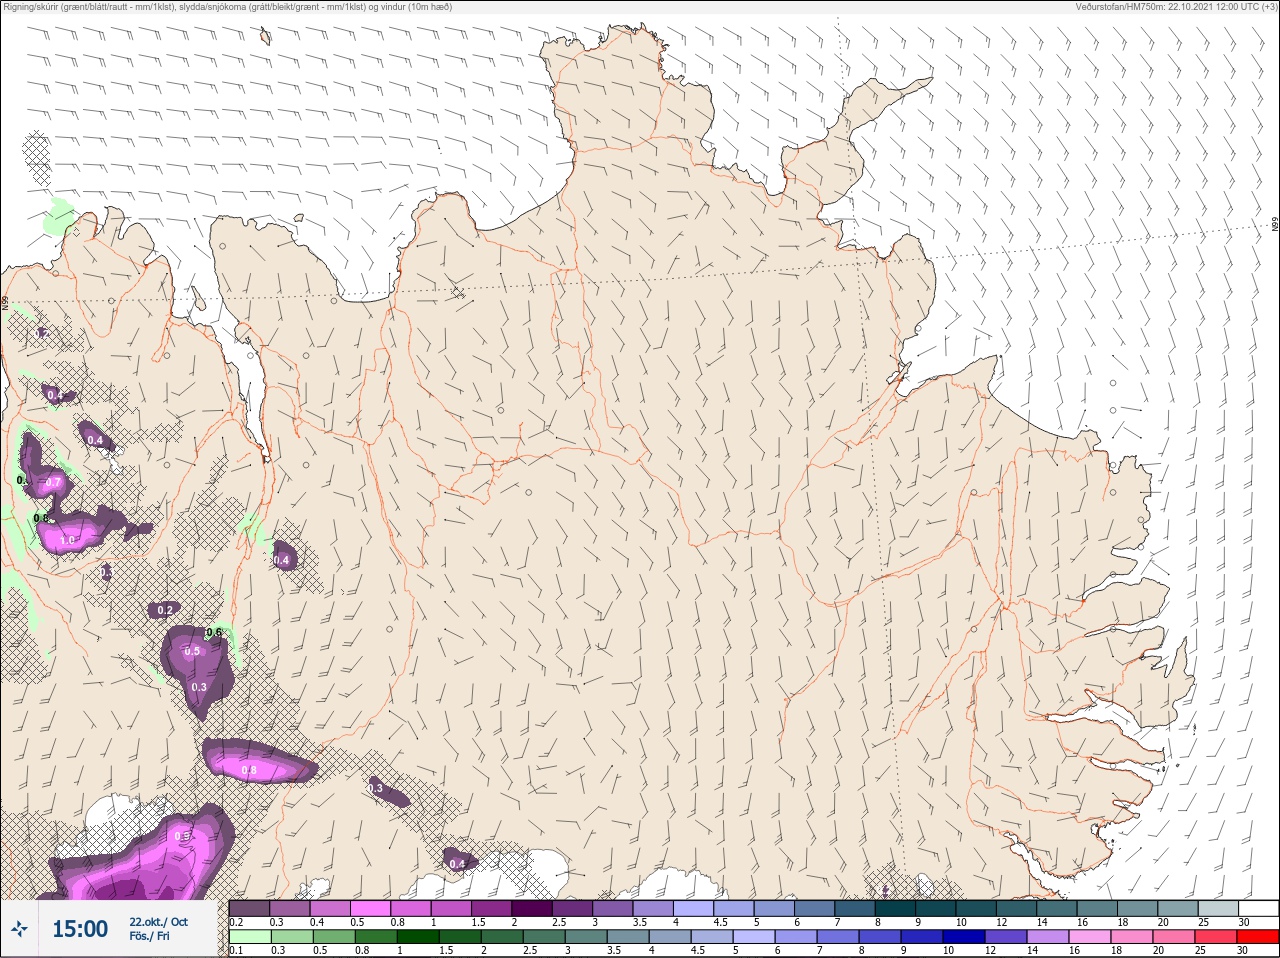Click the 15:00 forecast time display

point(80,929)
